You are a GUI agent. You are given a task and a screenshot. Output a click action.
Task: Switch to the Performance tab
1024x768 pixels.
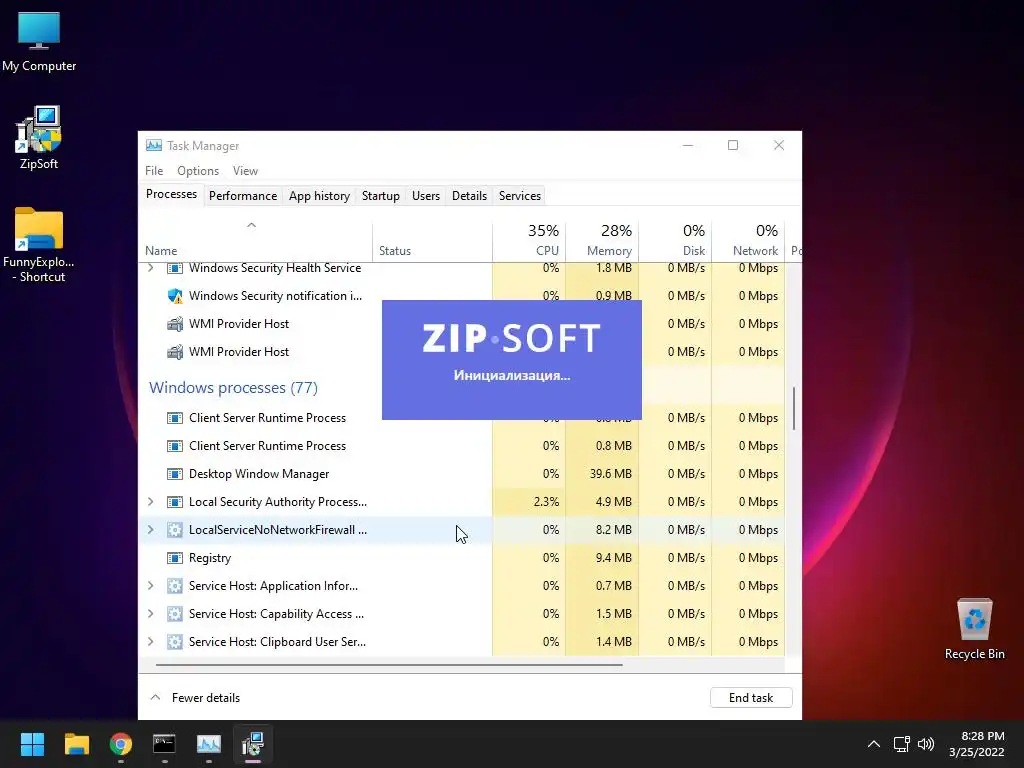(x=243, y=196)
